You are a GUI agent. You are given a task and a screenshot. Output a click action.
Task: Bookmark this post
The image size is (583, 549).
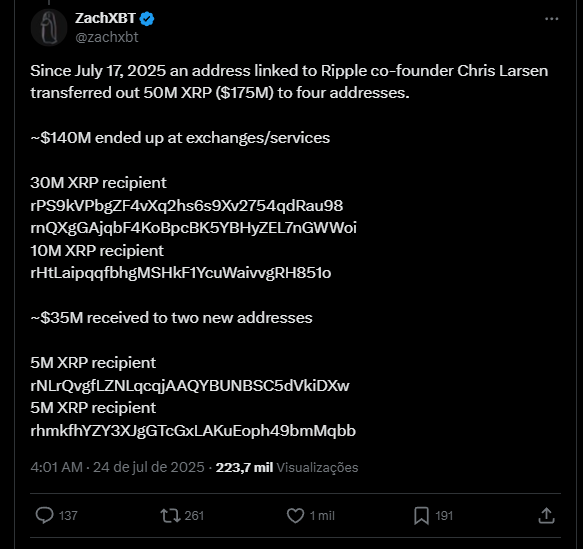coord(421,516)
